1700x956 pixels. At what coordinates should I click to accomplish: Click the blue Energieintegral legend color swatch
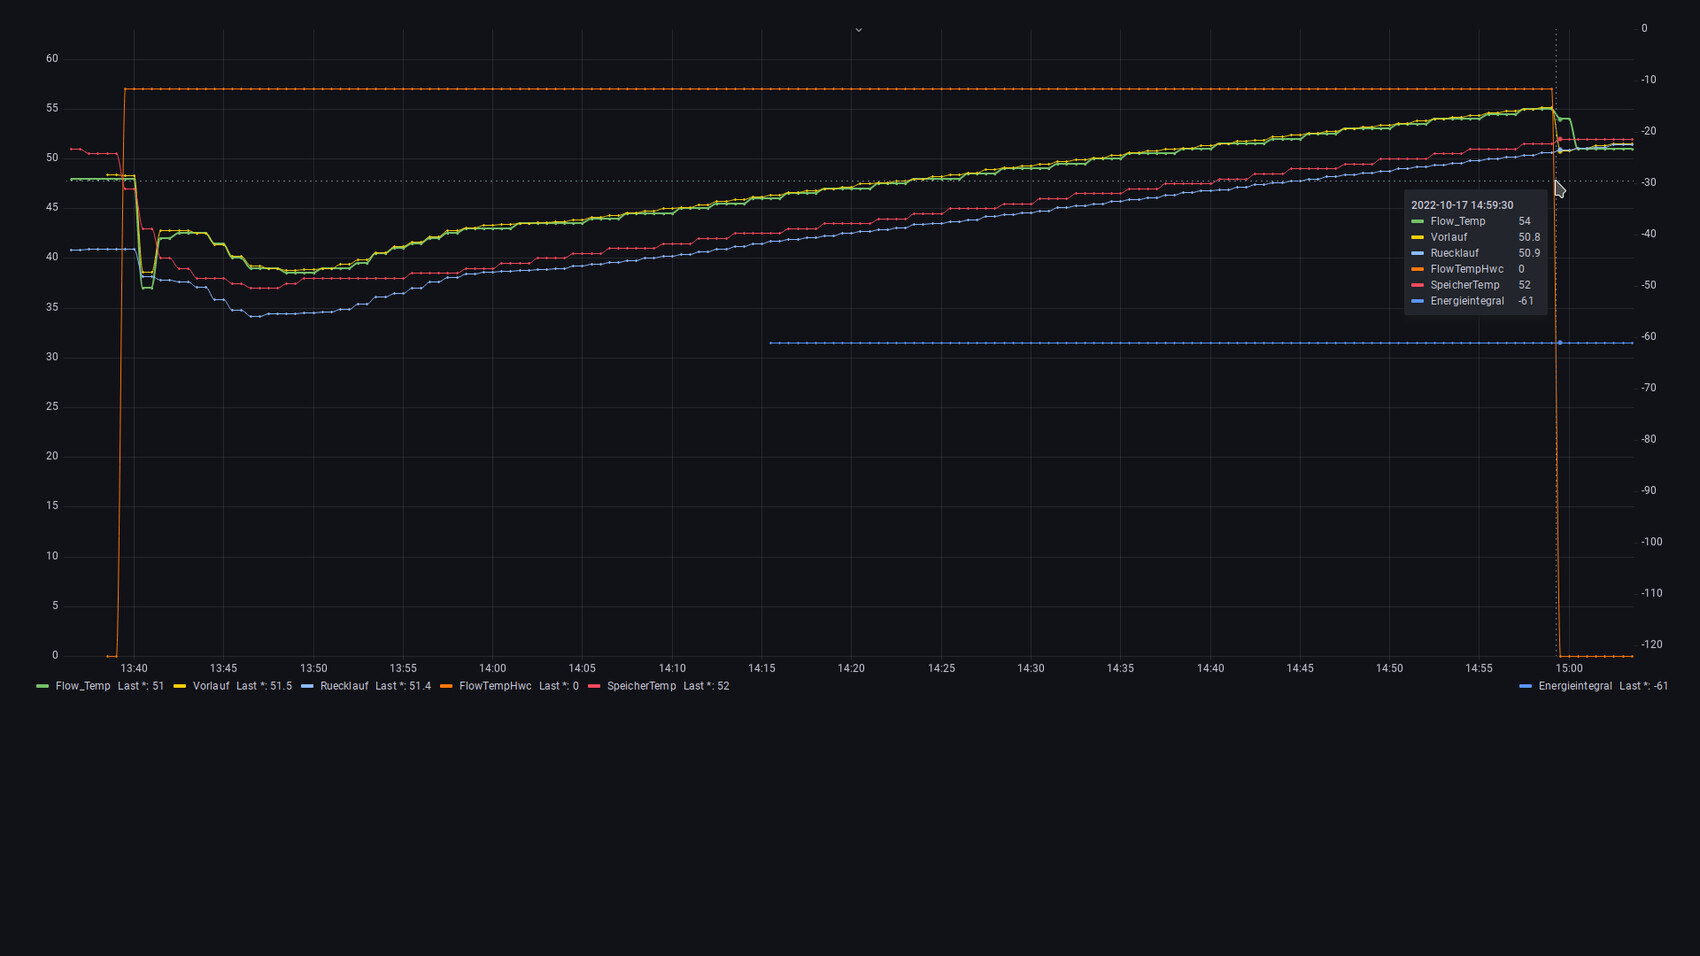click(1525, 686)
